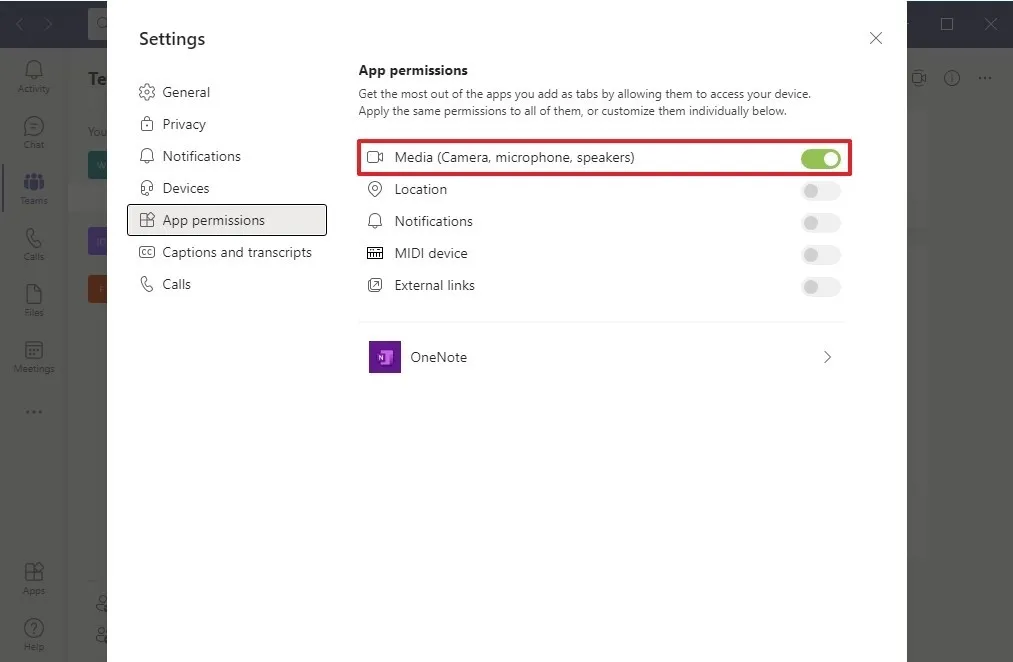Click the MIDI device keyboard icon
1013x662 pixels.
pos(375,253)
